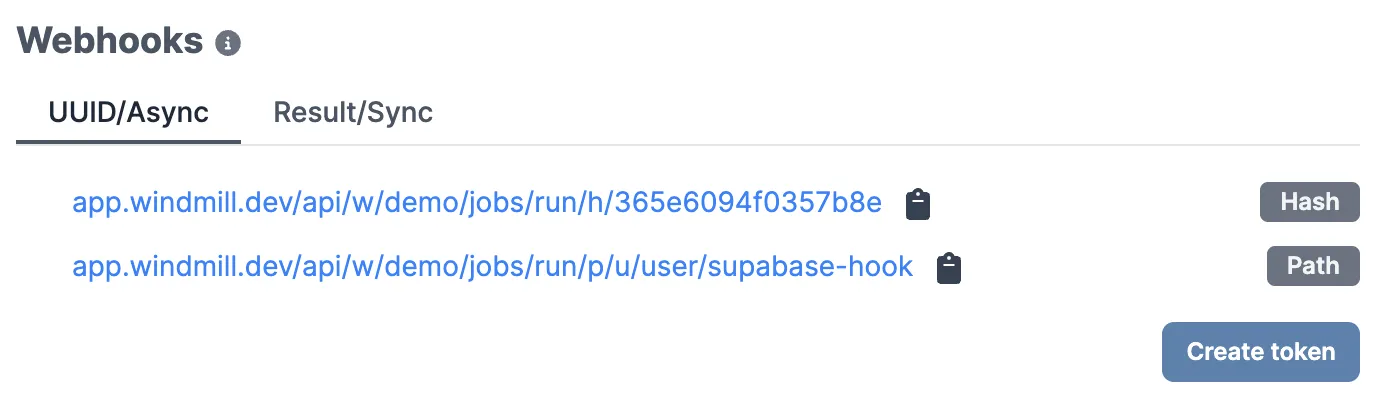Generate a webhook token with Create token
1394x404 pixels.
coord(1260,352)
